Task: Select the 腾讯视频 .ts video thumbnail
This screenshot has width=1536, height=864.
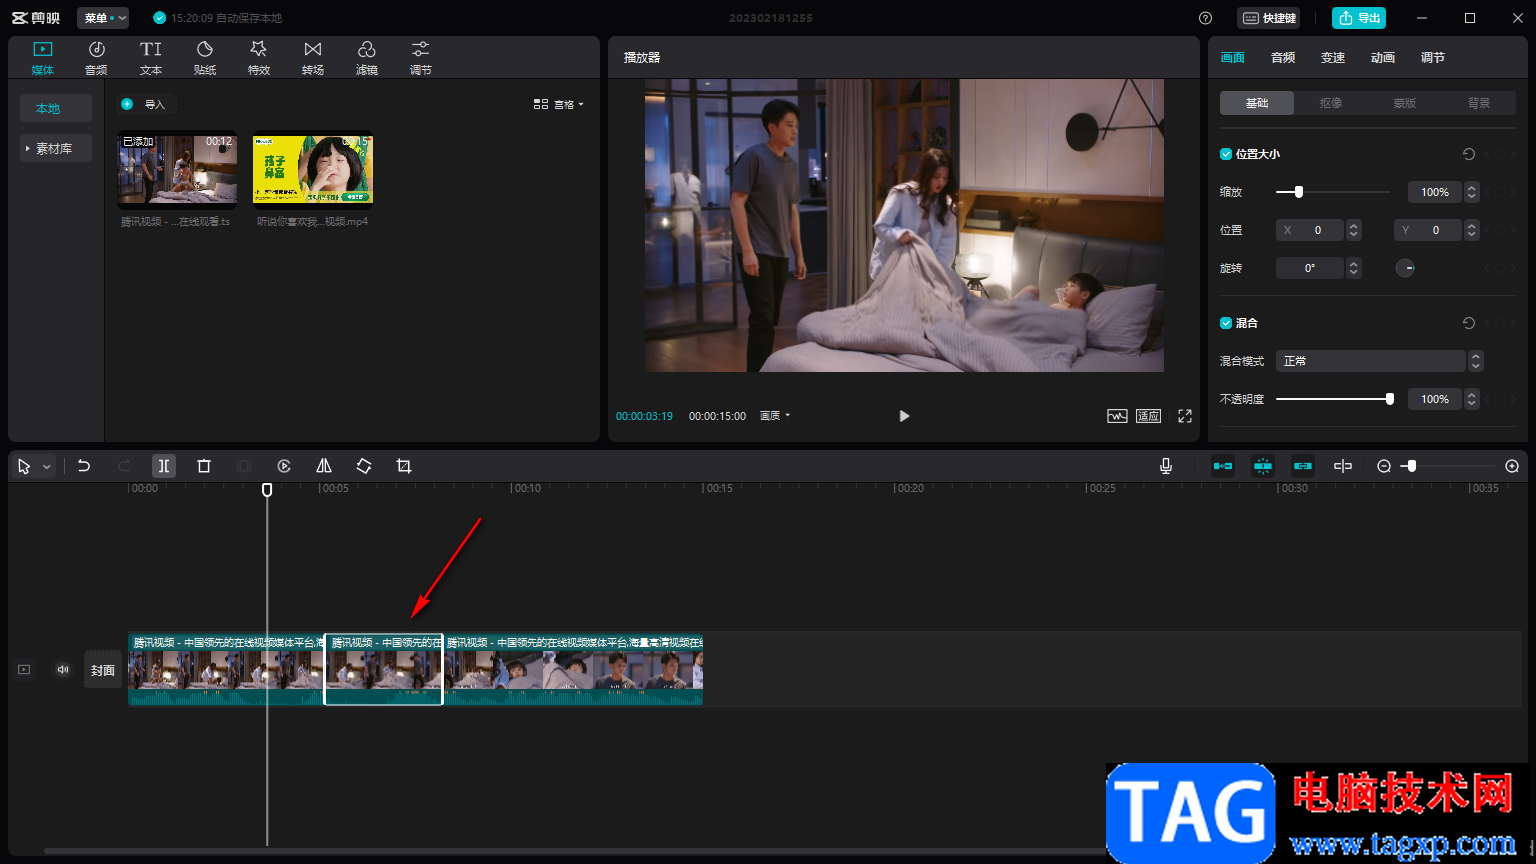Action: (178, 169)
